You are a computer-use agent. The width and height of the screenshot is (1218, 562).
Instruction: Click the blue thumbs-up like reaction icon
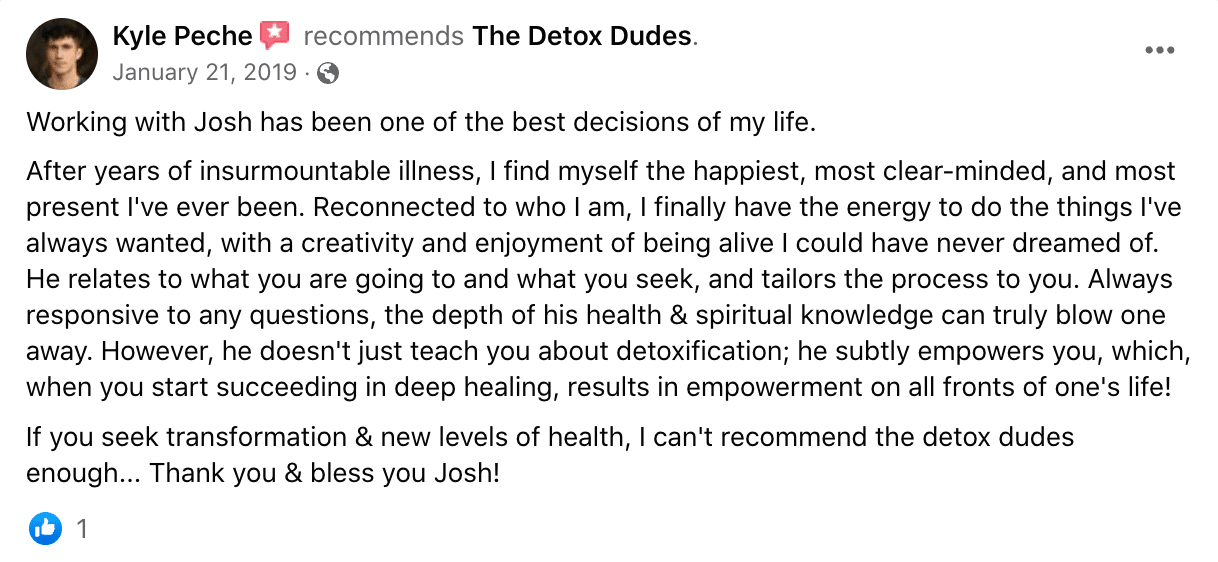pyautogui.click(x=45, y=528)
